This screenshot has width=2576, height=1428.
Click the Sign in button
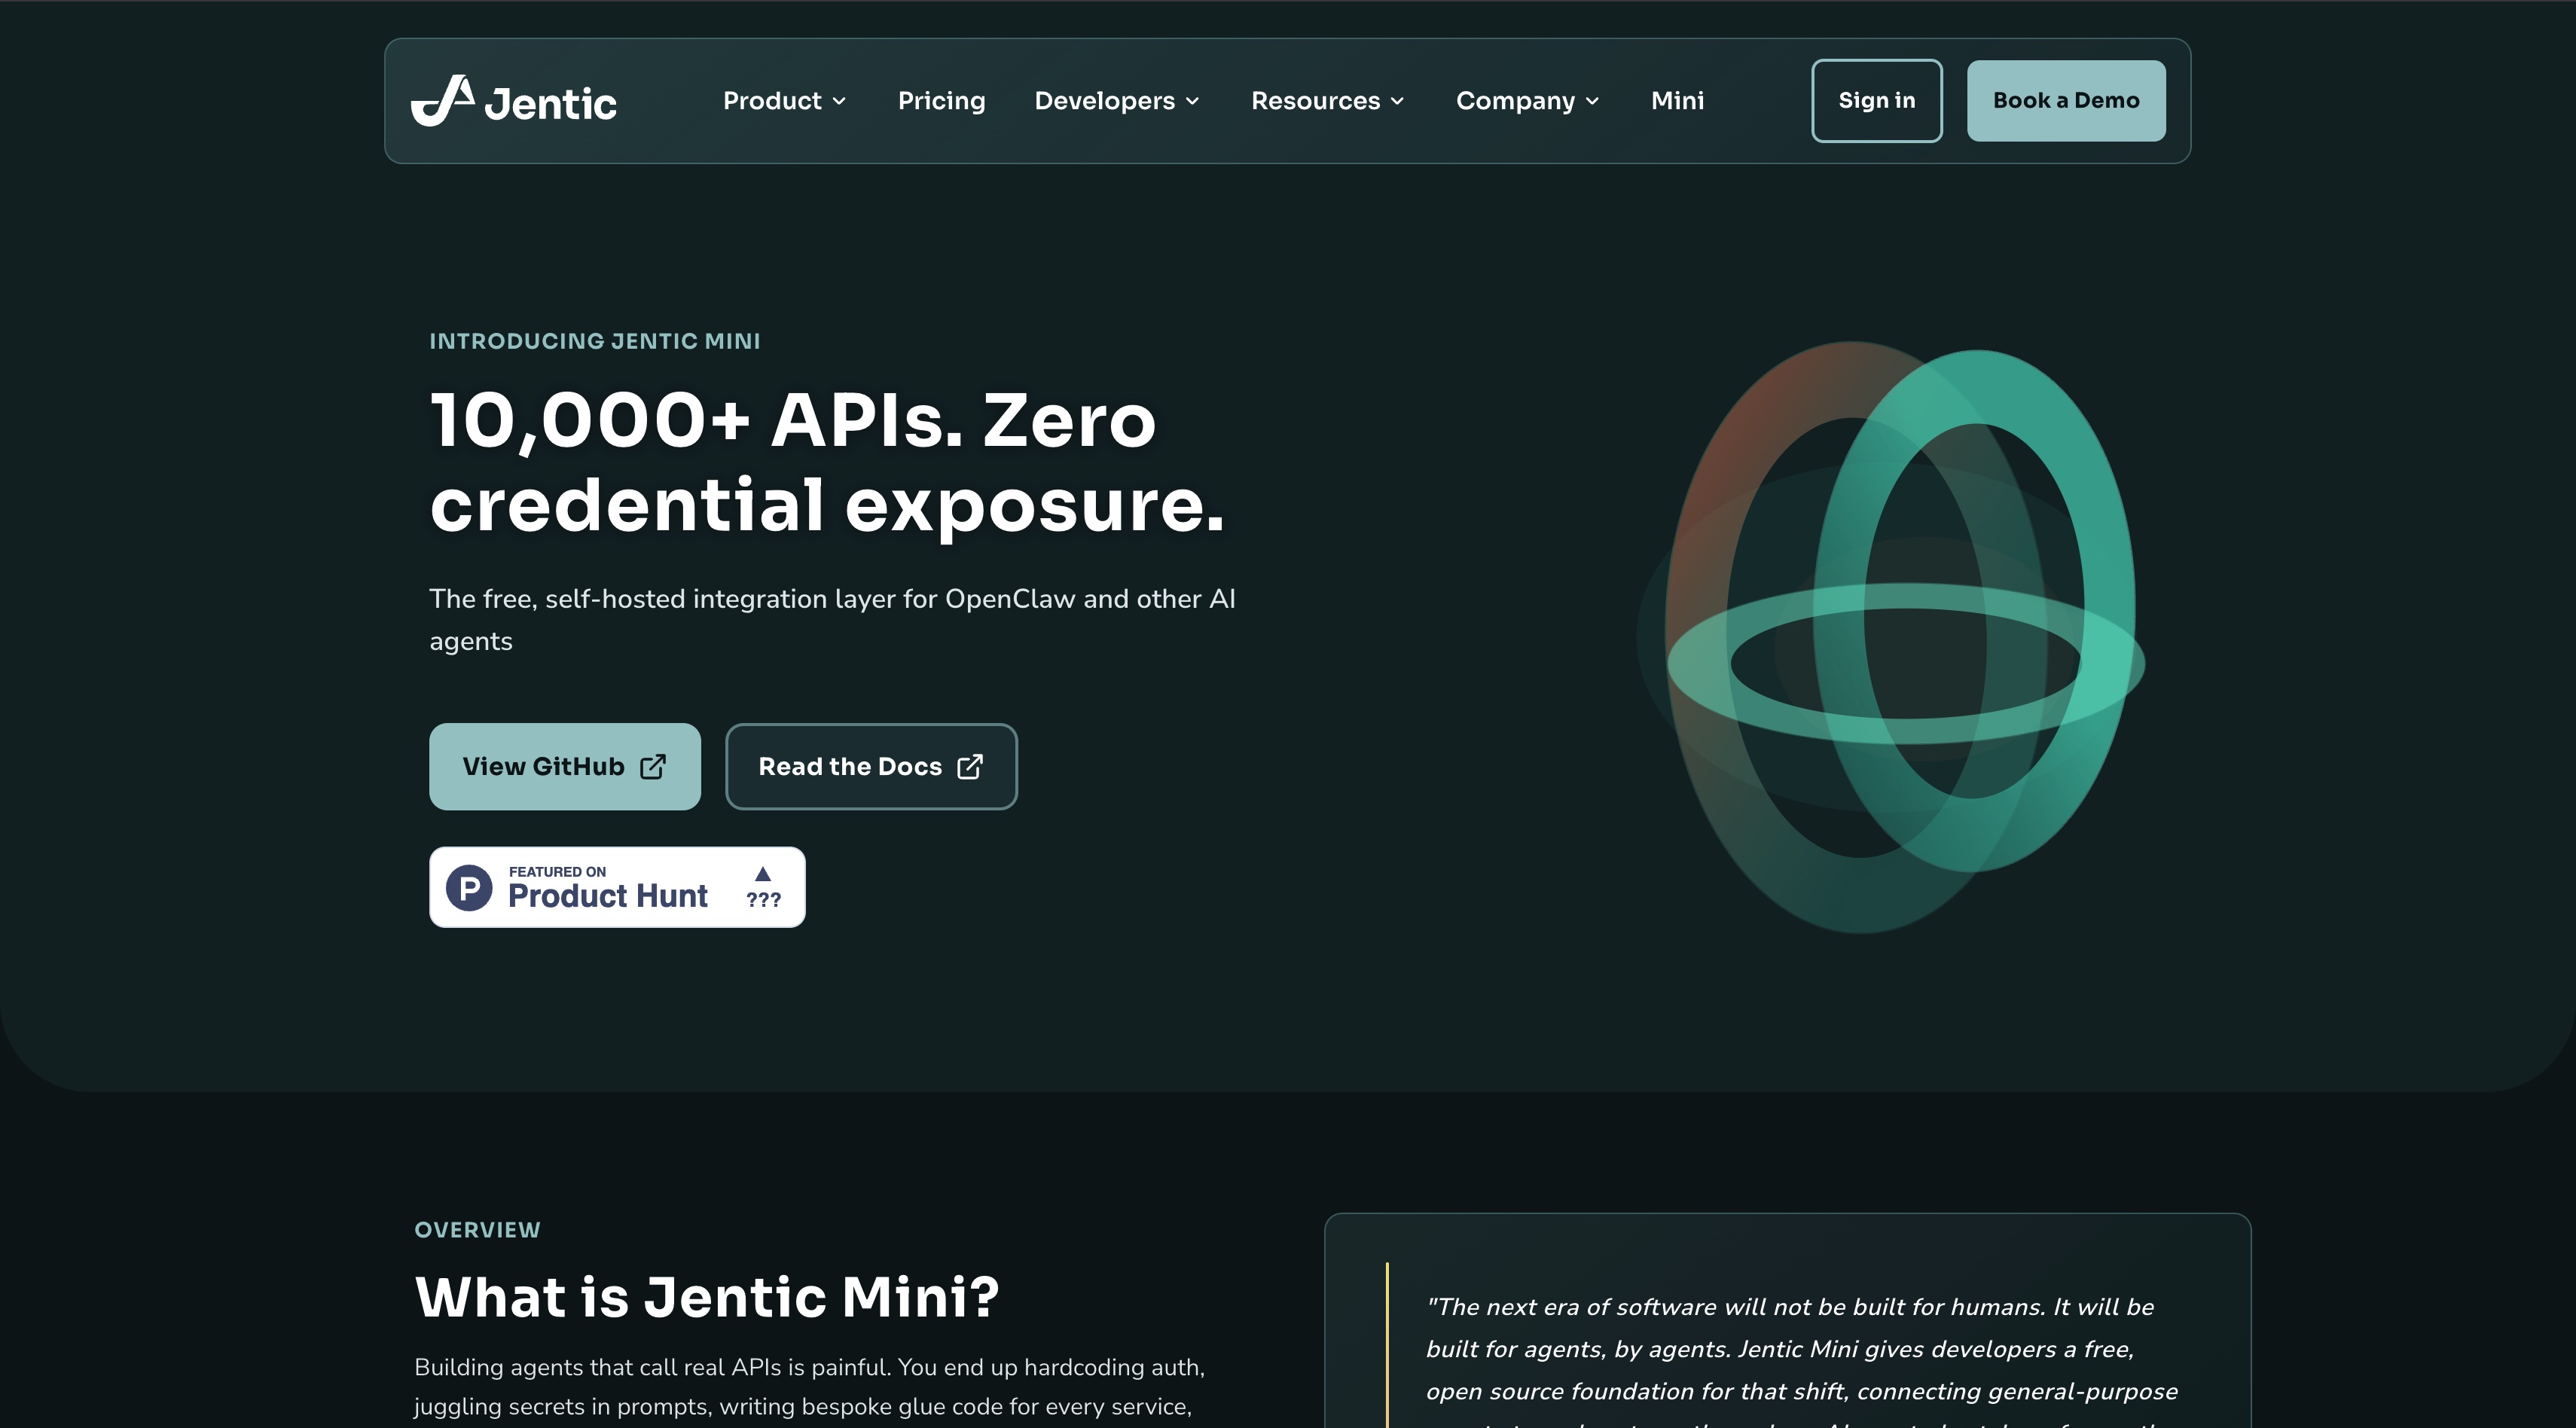click(x=1876, y=100)
